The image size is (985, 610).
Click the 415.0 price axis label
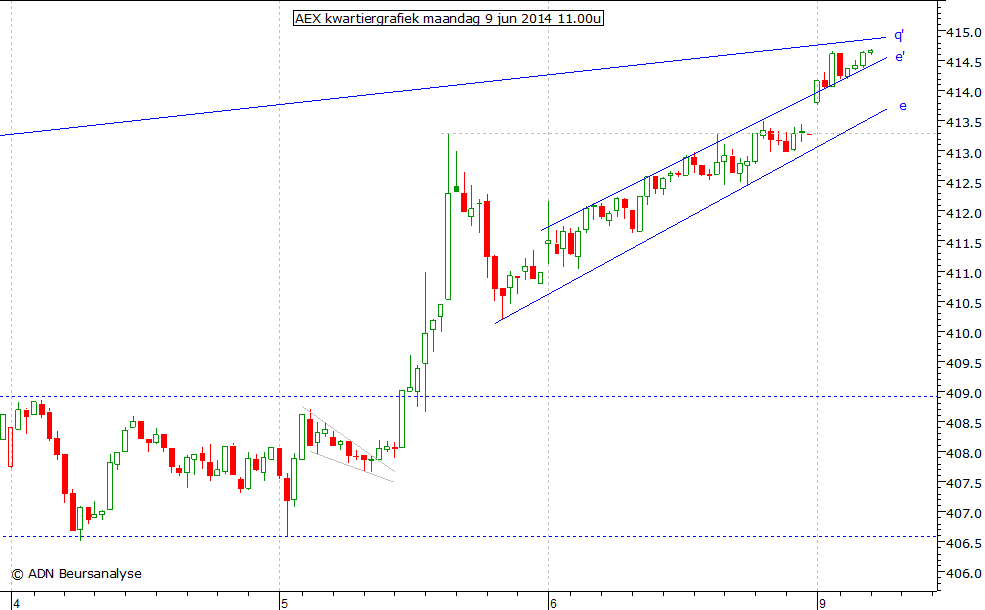click(x=964, y=33)
